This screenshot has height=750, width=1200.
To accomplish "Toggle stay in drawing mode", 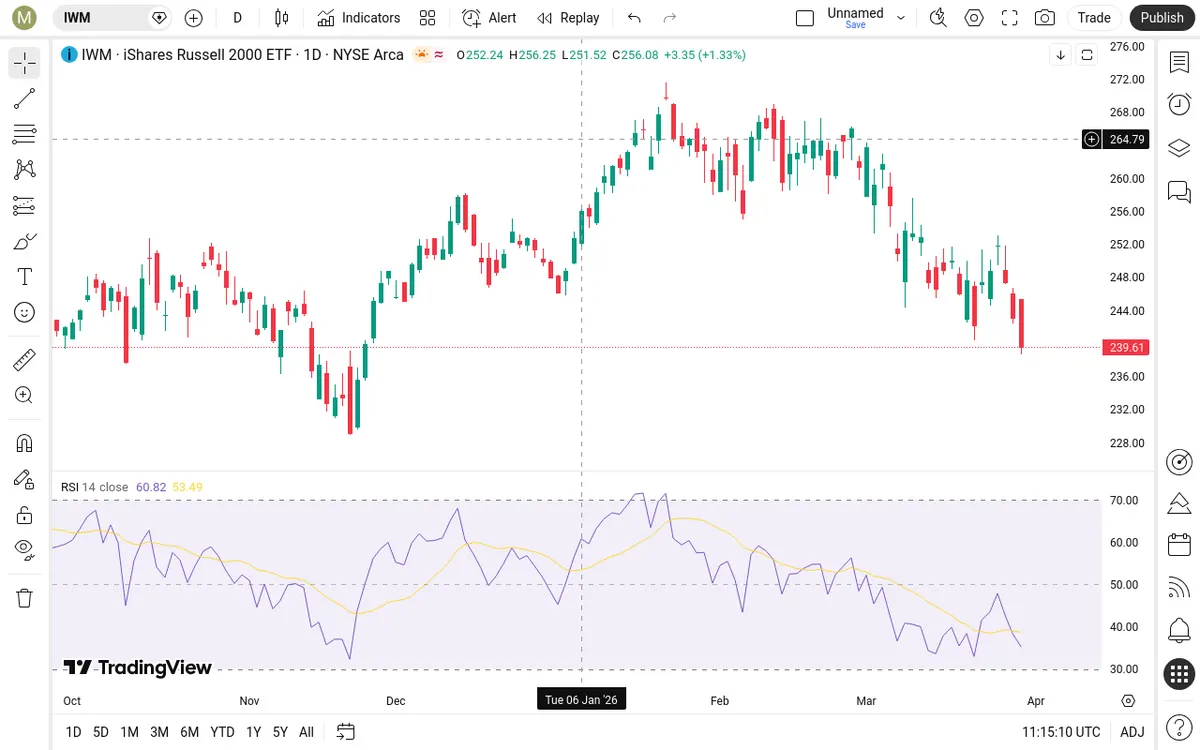I will coord(25,479).
